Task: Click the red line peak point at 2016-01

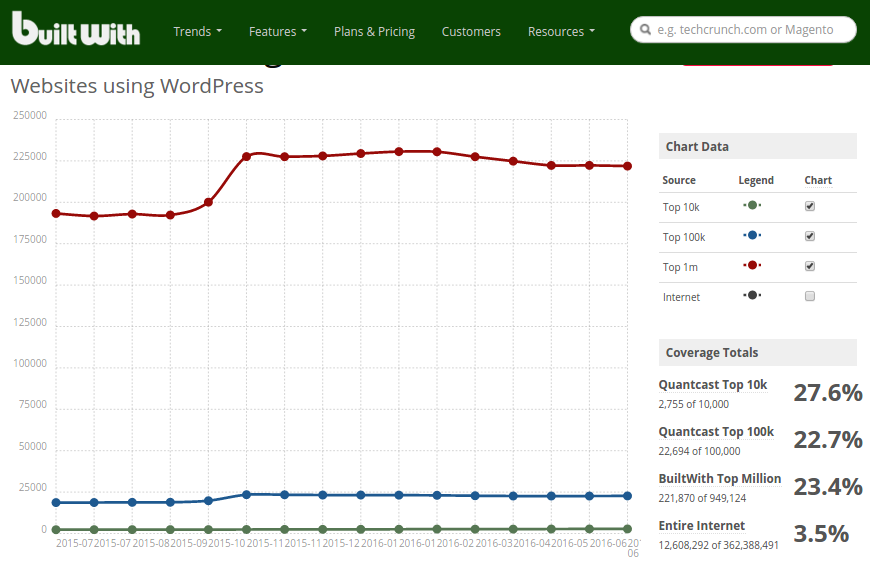Action: tap(399, 151)
